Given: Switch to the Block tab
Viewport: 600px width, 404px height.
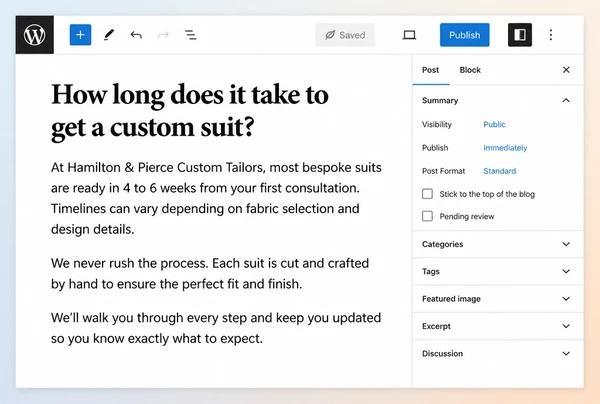Looking at the screenshot, I should [x=470, y=70].
